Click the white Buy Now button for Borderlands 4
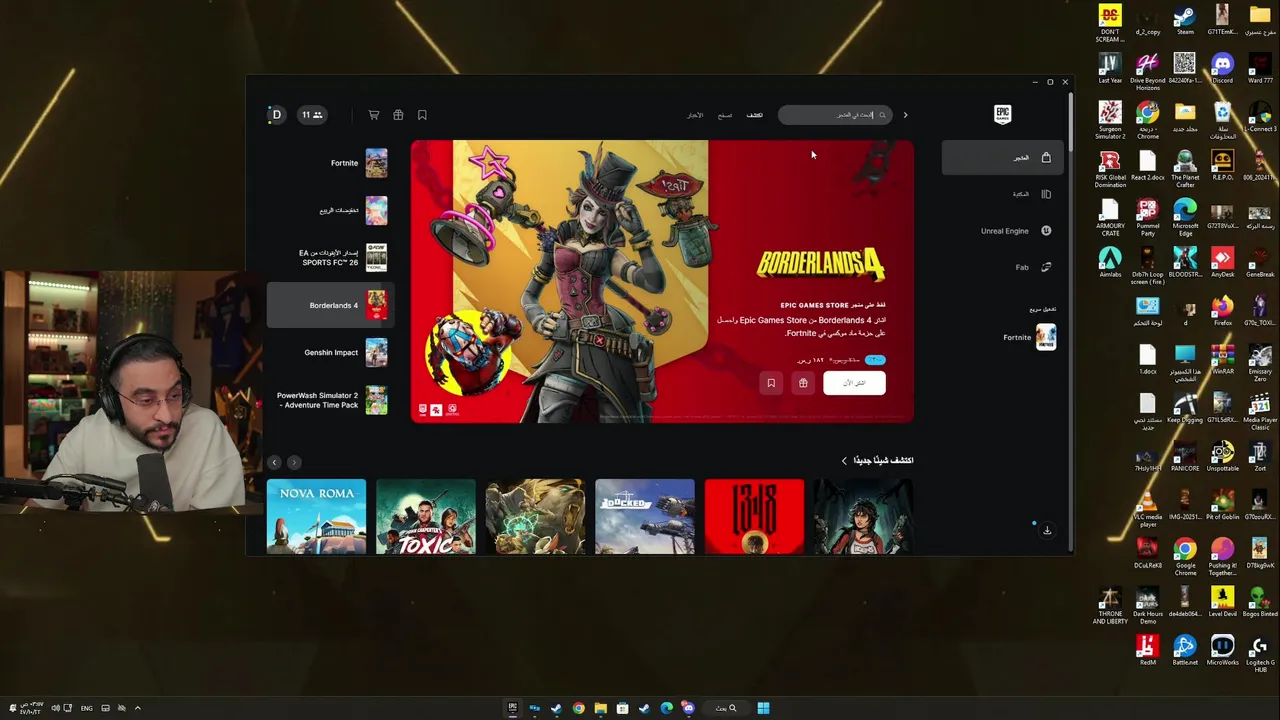Viewport: 1280px width, 720px height. (x=854, y=383)
